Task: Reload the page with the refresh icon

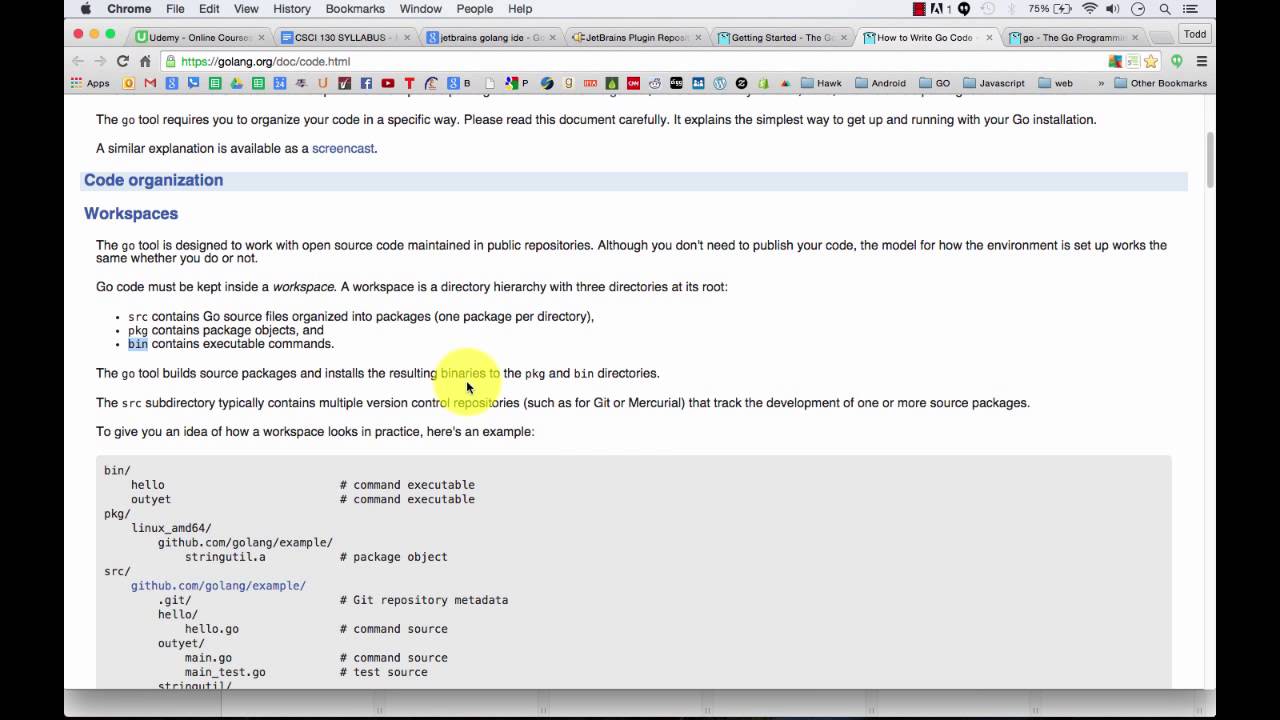Action: tap(122, 61)
